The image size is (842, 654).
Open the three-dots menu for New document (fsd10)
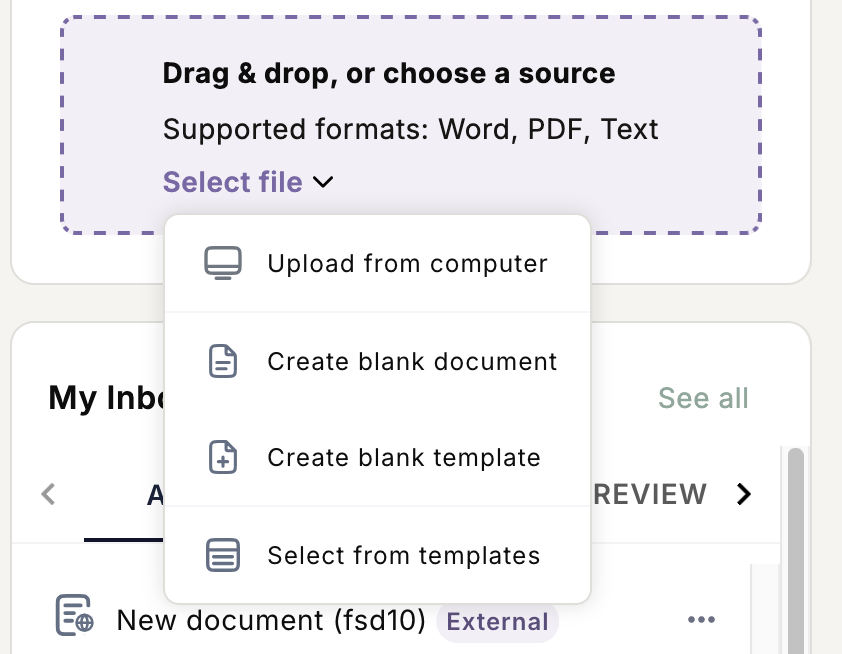(x=701, y=620)
